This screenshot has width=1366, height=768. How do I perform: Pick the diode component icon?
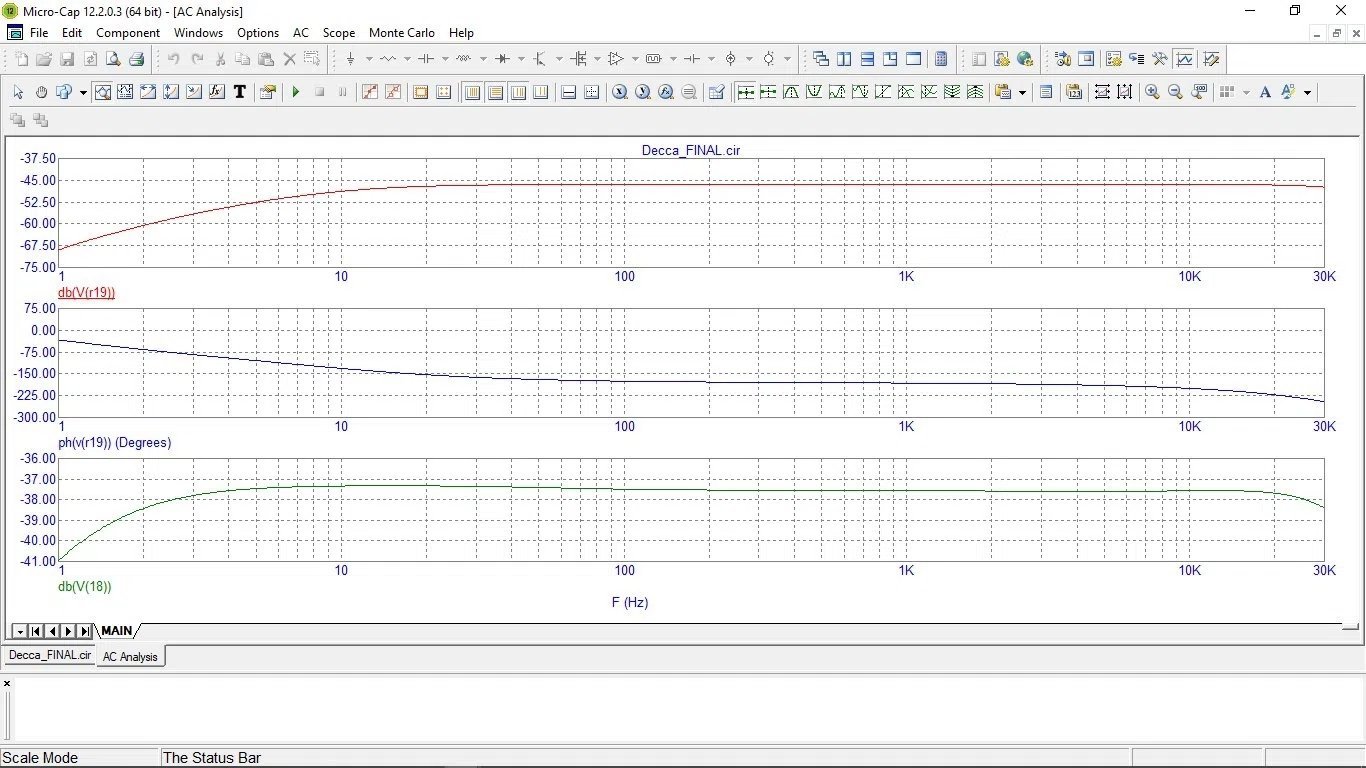[502, 59]
